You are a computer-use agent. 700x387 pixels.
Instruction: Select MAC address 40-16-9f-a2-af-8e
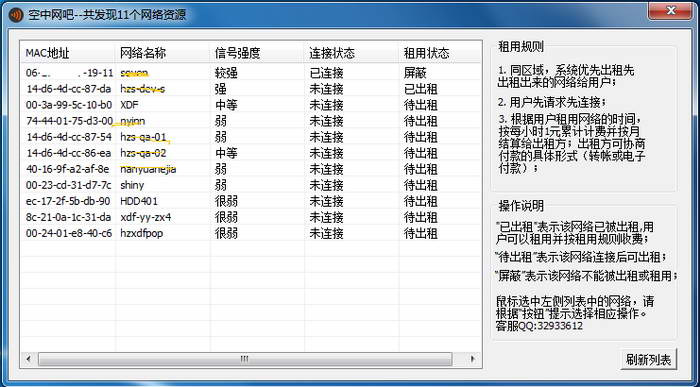tap(67, 169)
